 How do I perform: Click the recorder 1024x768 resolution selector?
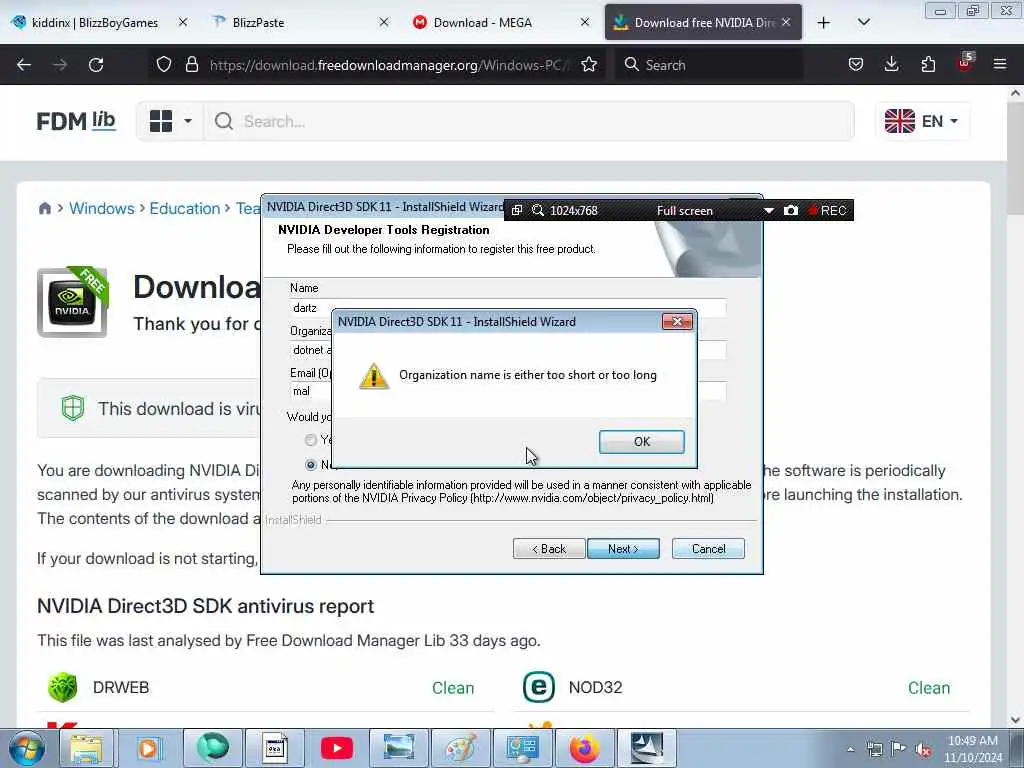(x=573, y=210)
